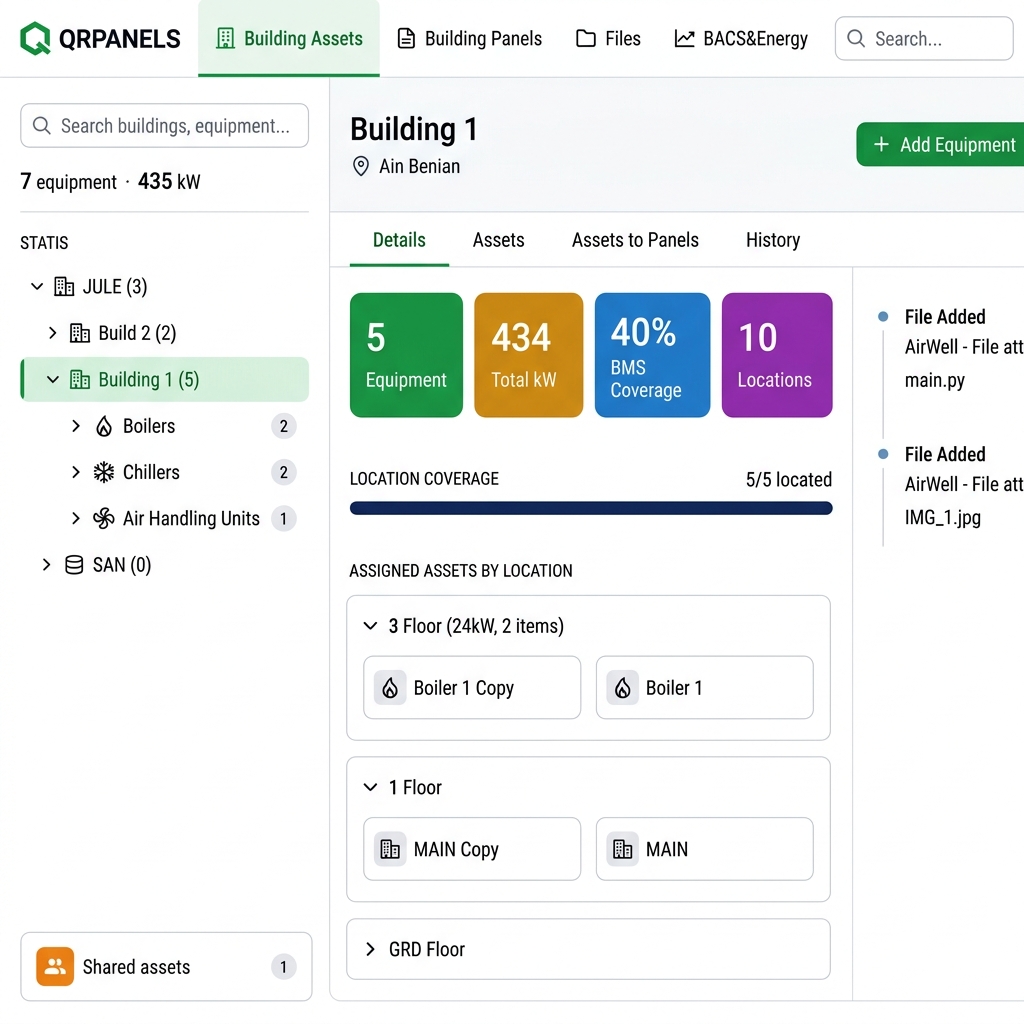This screenshot has height=1024, width=1024.
Task: Select the Building 1 (5) tree row
Action: pyautogui.click(x=165, y=379)
